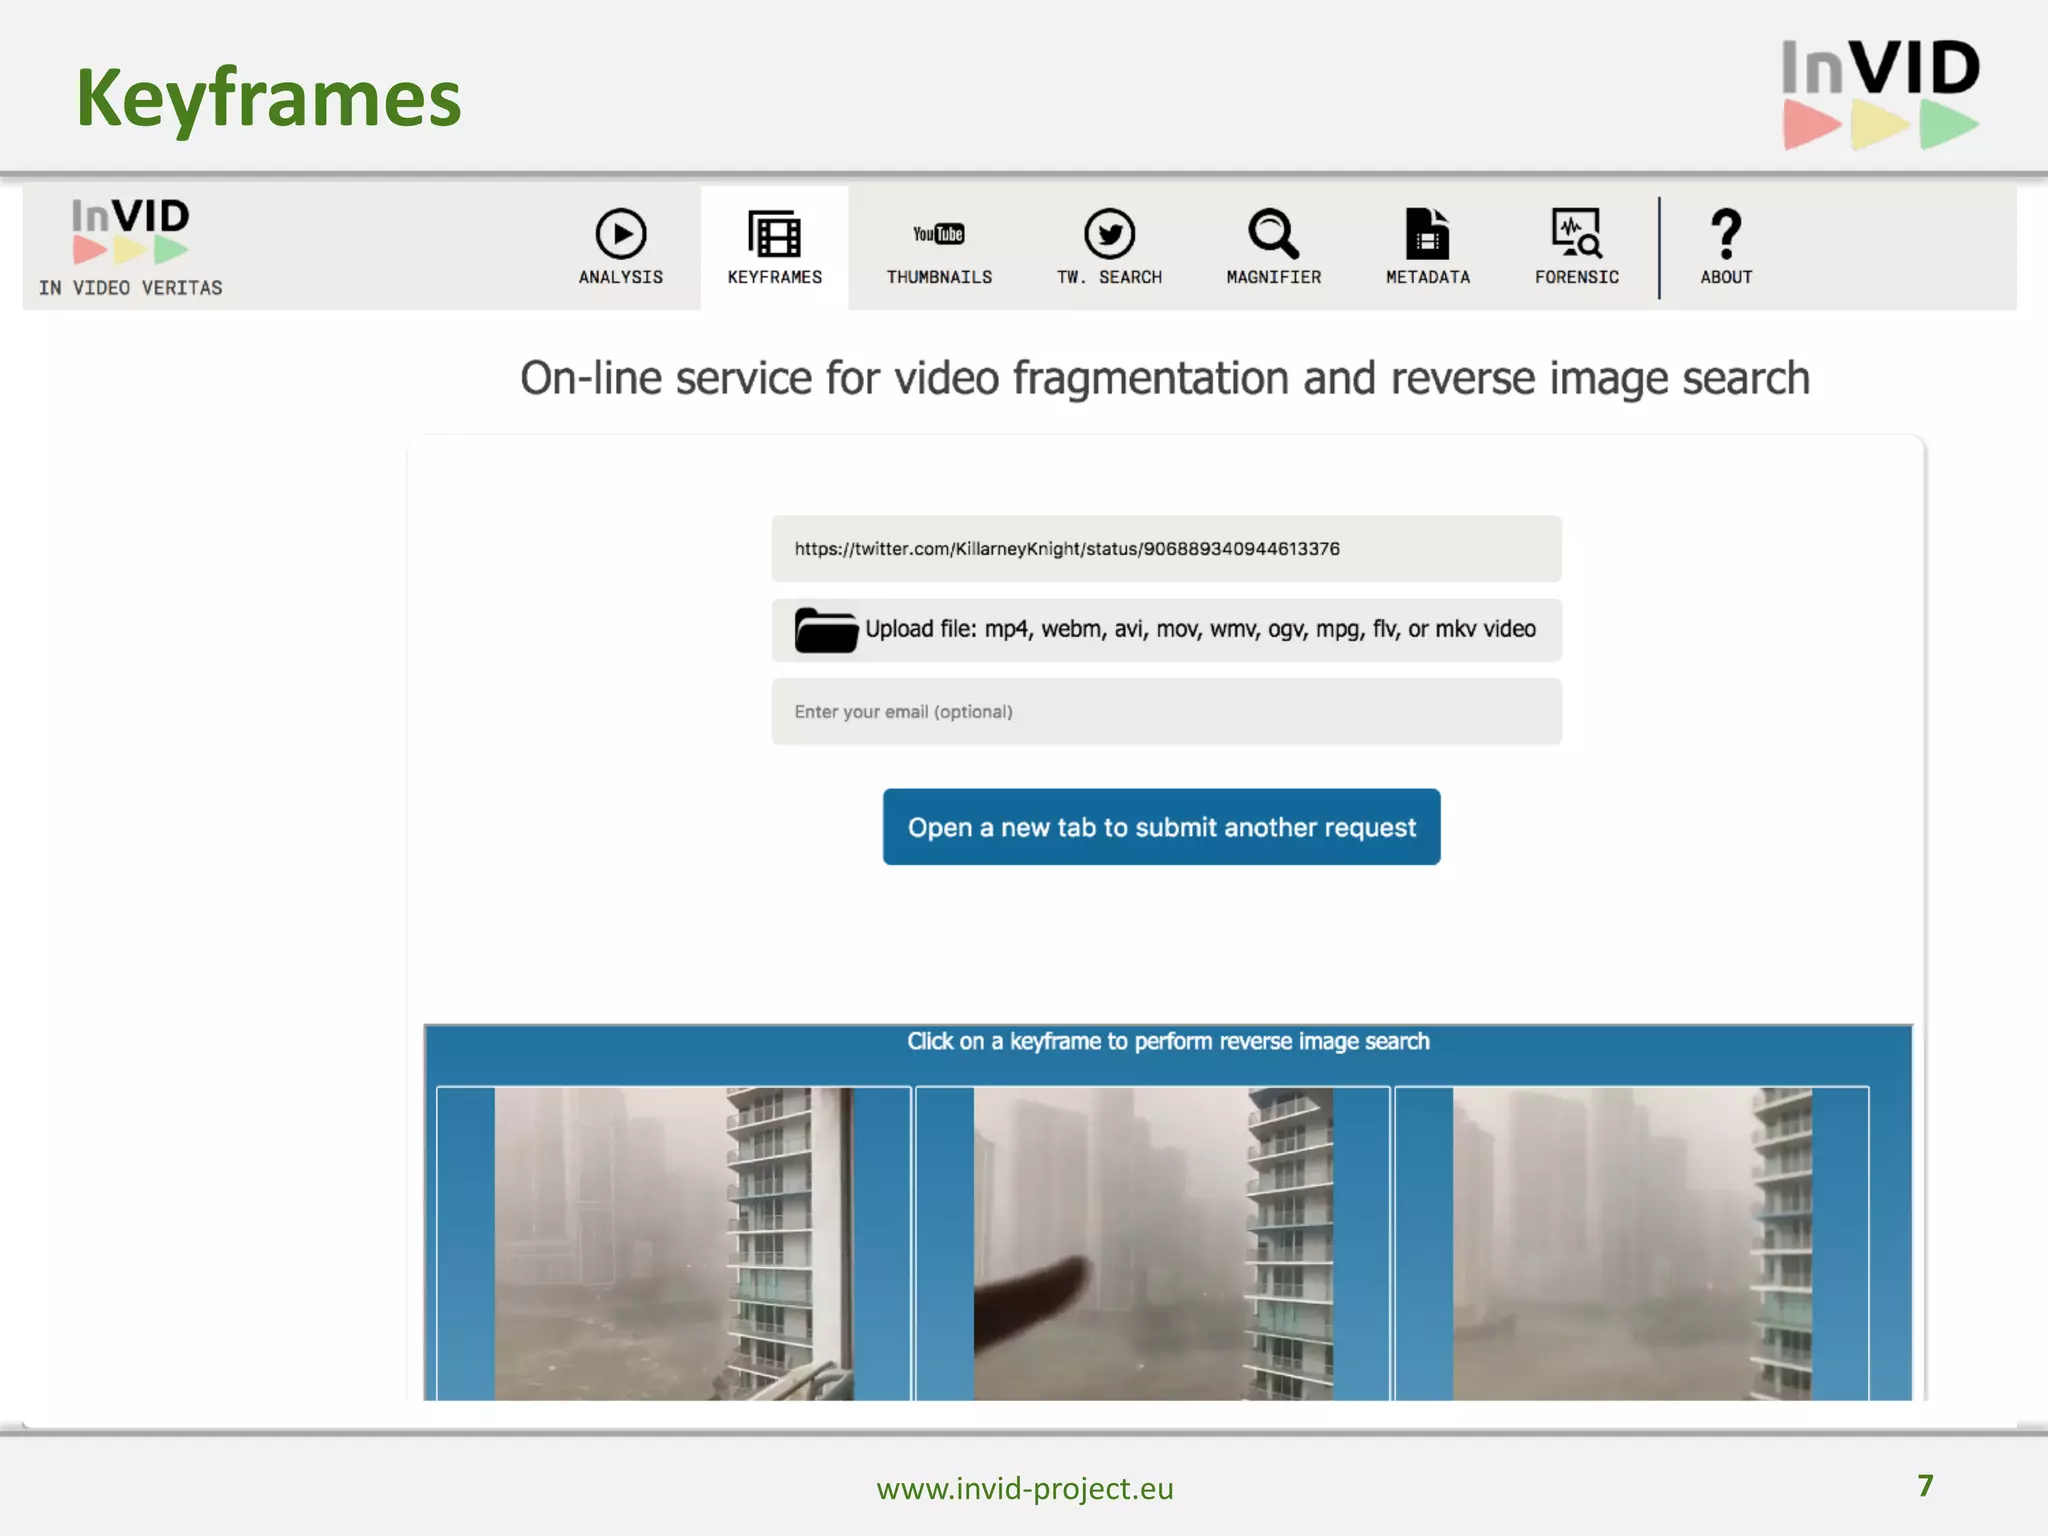Switch to the ANALYSIS tab label
Screen dimensions: 2048x1536
621,277
